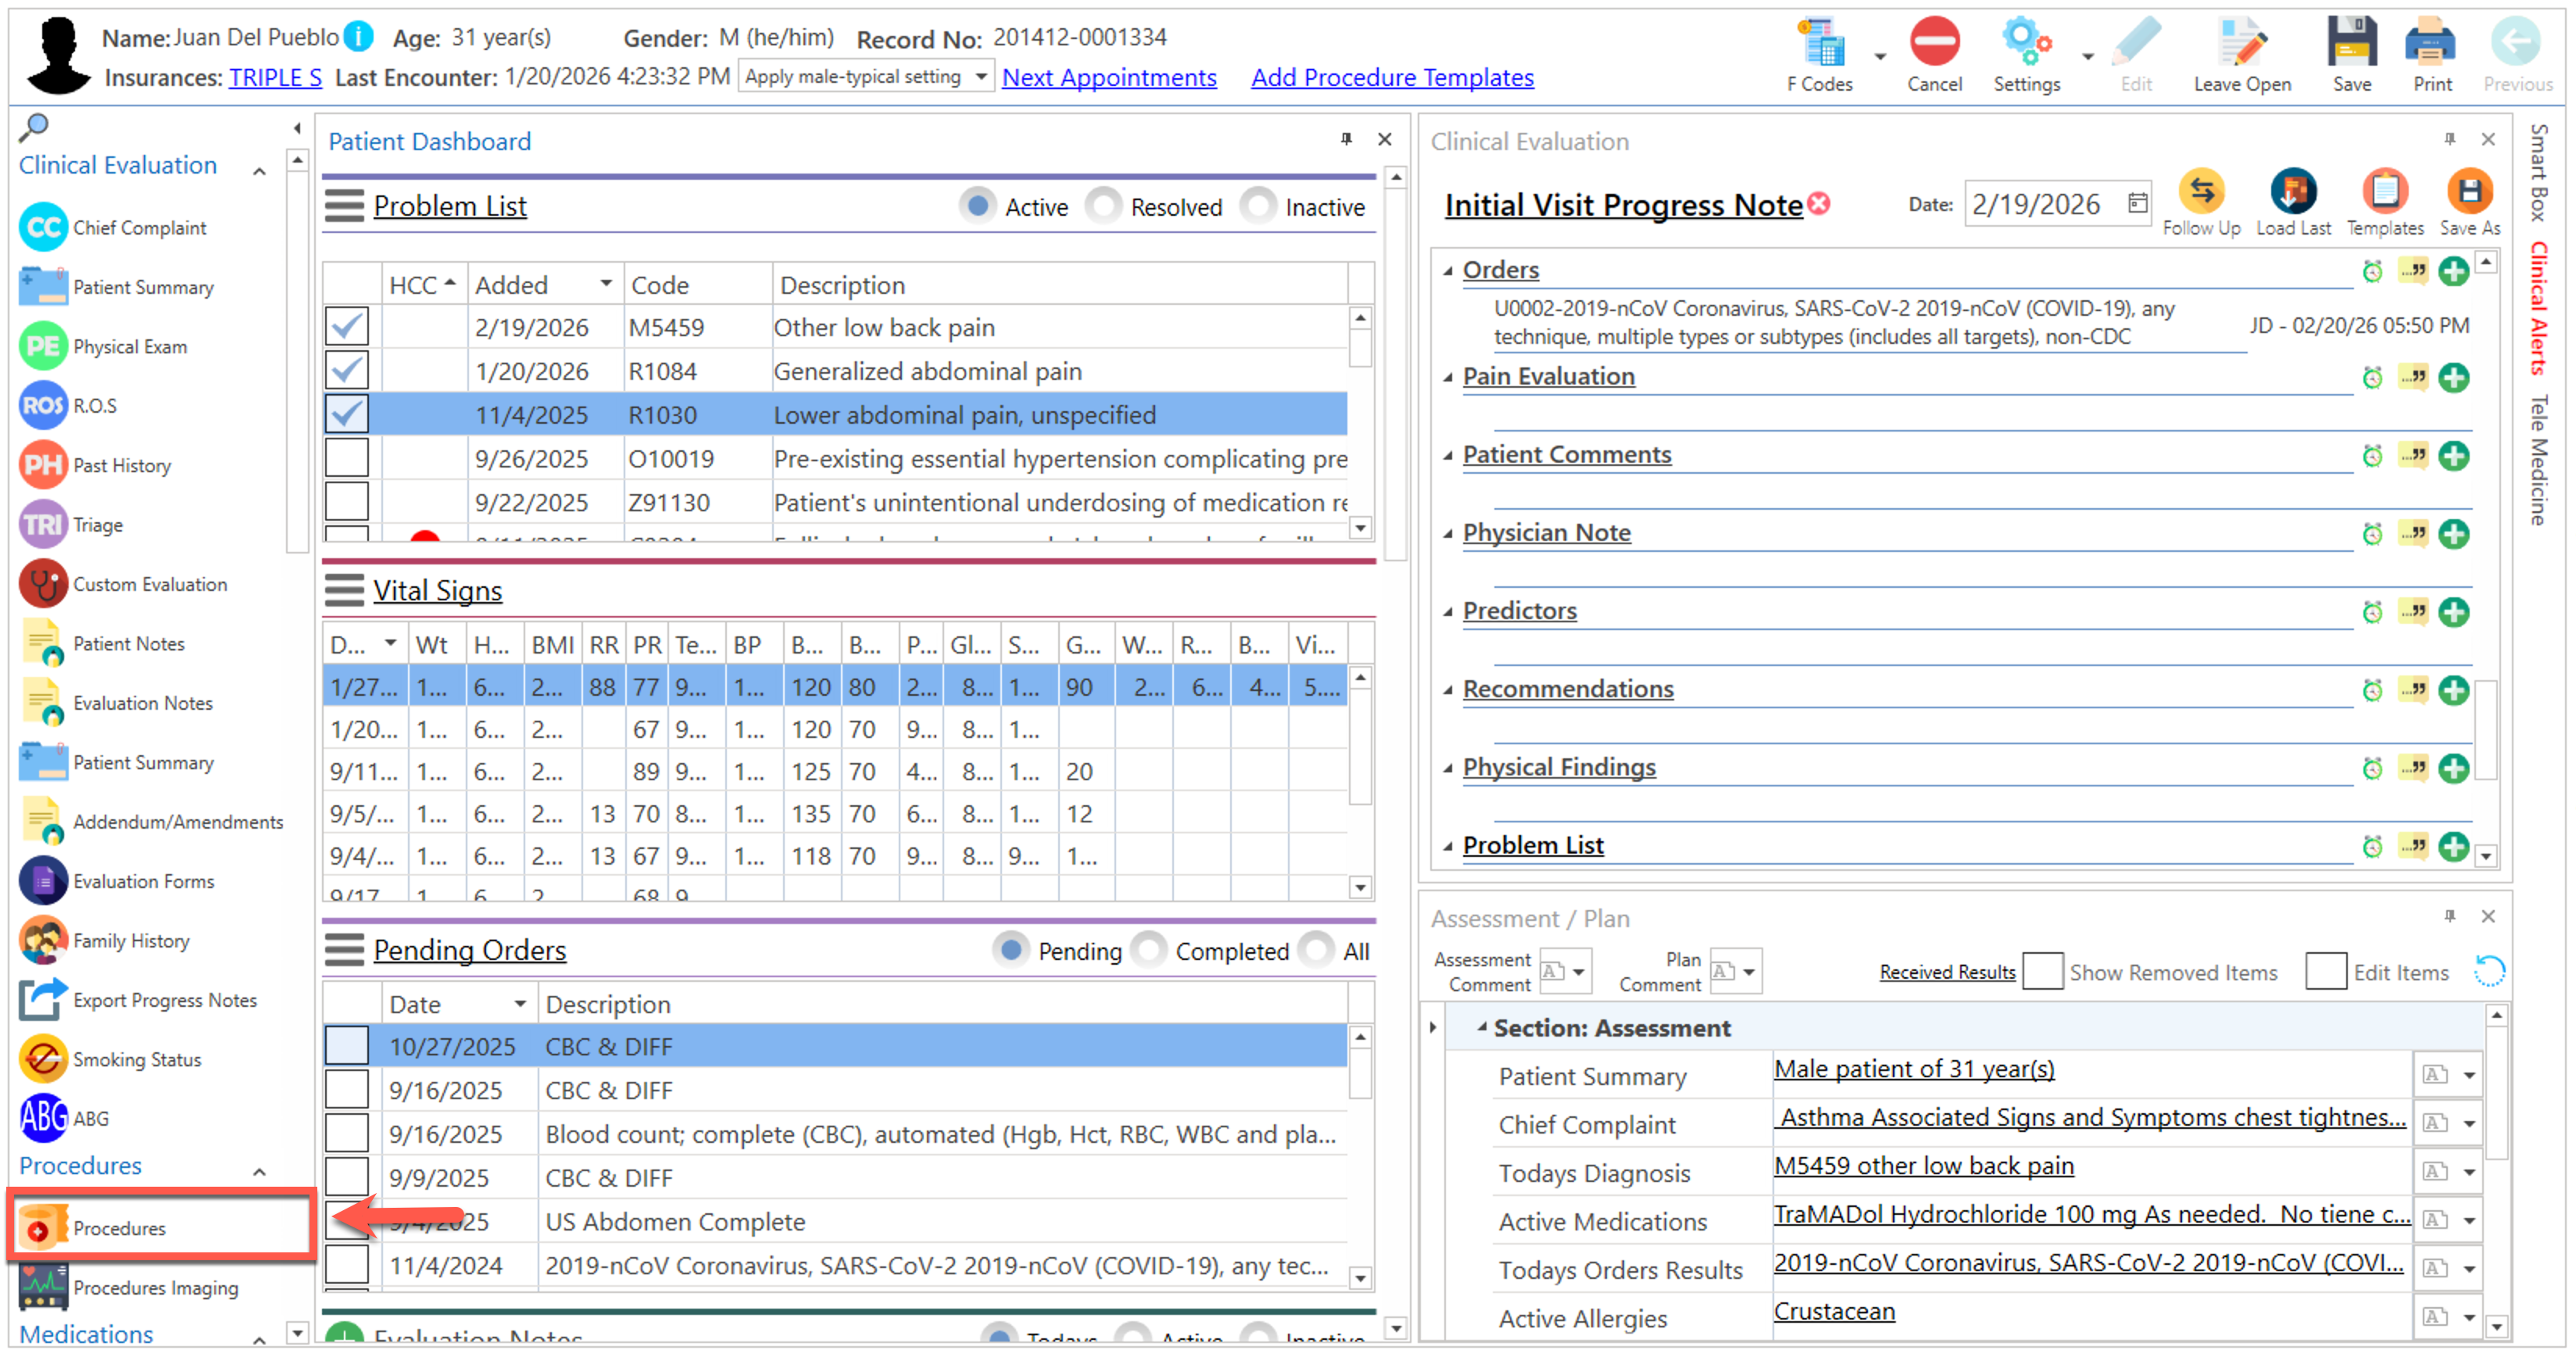The height and width of the screenshot is (1354, 2576).
Task: Open the Assessment Comment dropdown
Action: point(1578,971)
